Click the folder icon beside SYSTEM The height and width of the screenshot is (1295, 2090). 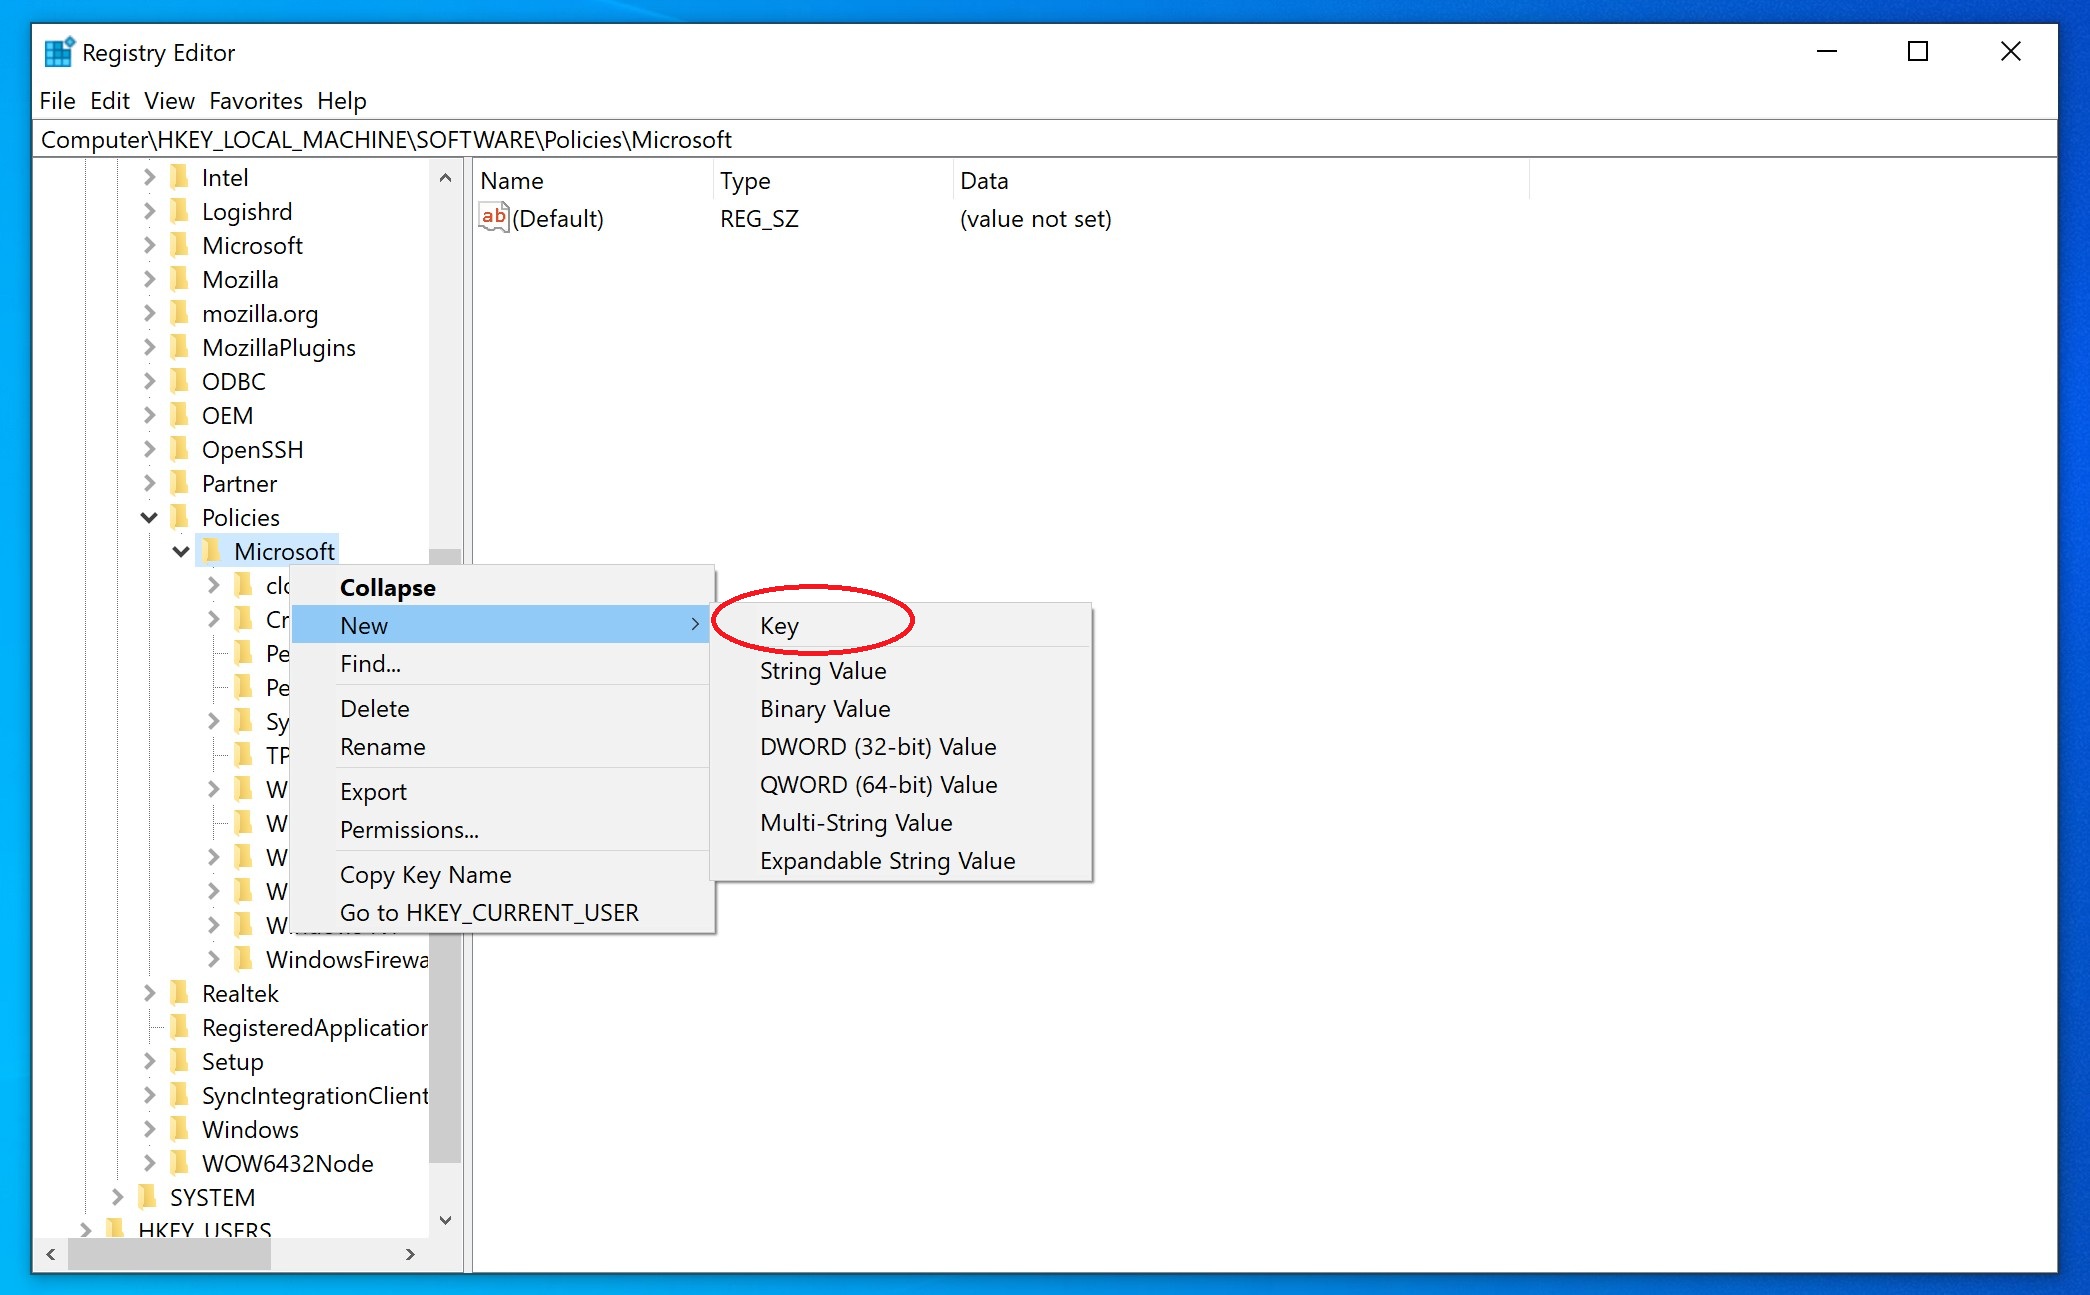pos(148,1197)
